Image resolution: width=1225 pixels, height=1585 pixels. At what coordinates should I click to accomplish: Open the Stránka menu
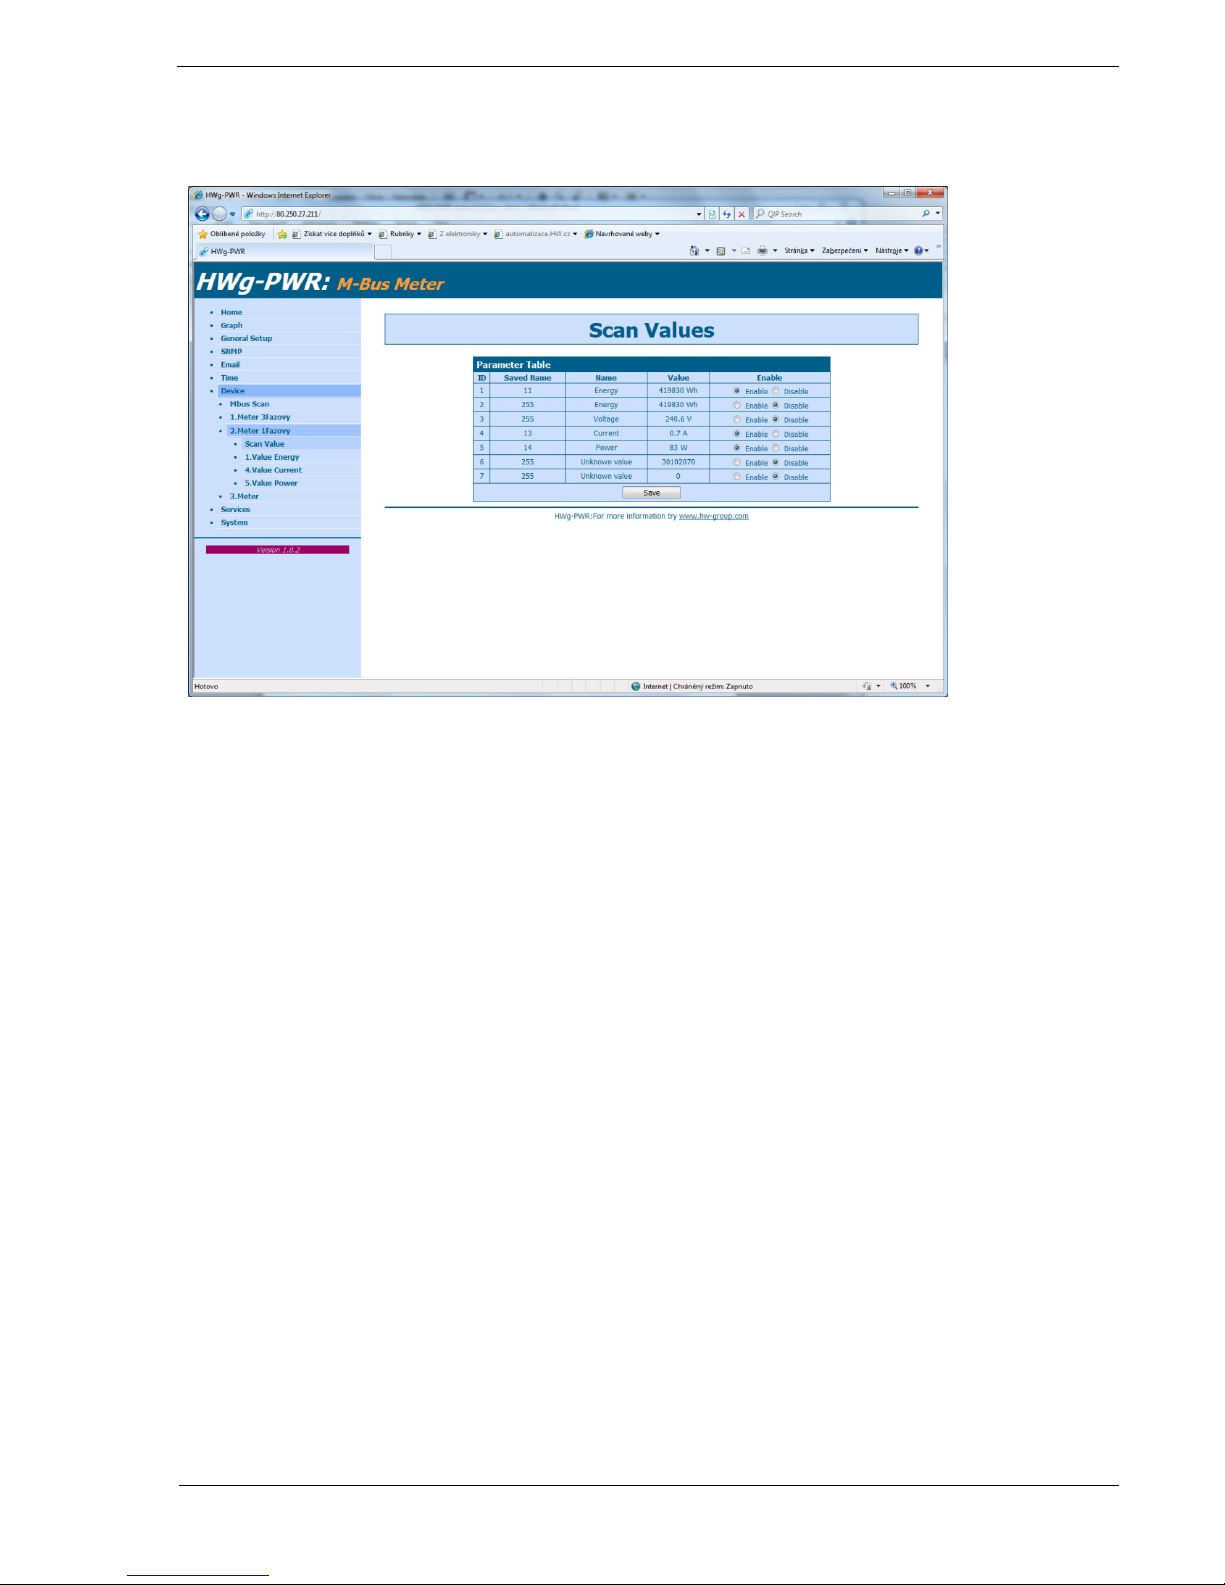pyautogui.click(x=799, y=251)
